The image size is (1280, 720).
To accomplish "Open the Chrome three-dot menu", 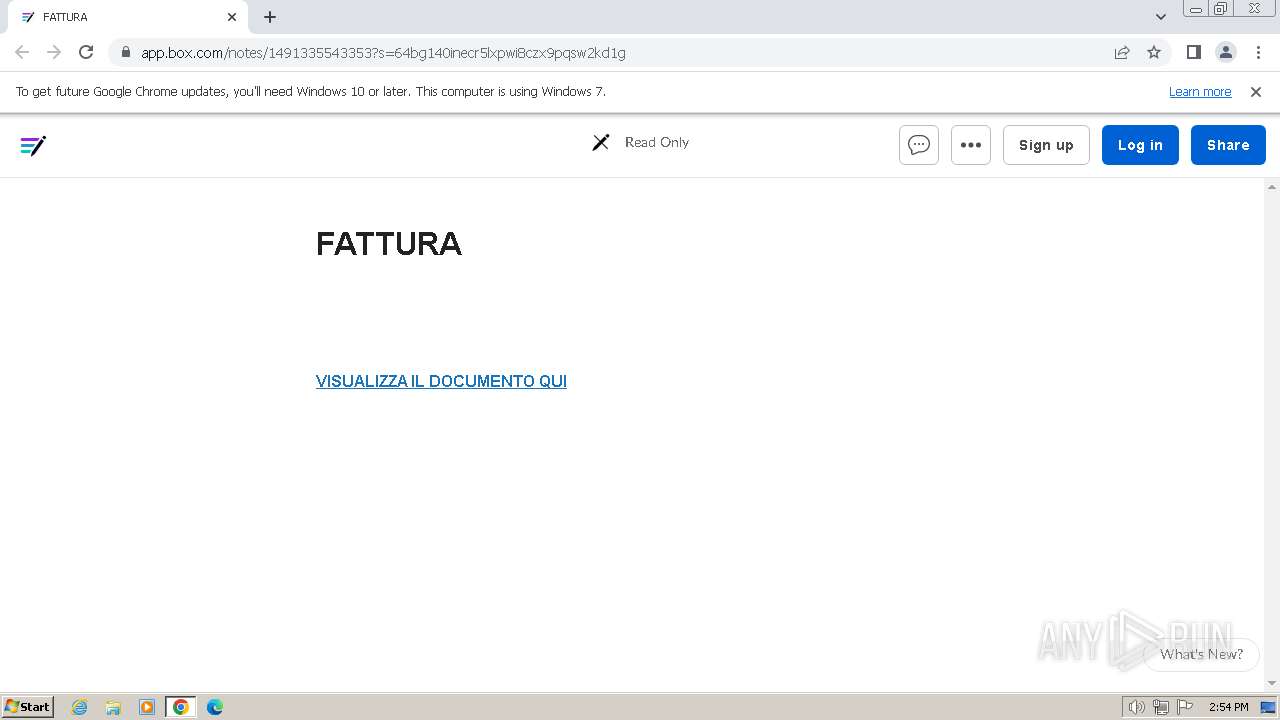I will click(x=1258, y=53).
